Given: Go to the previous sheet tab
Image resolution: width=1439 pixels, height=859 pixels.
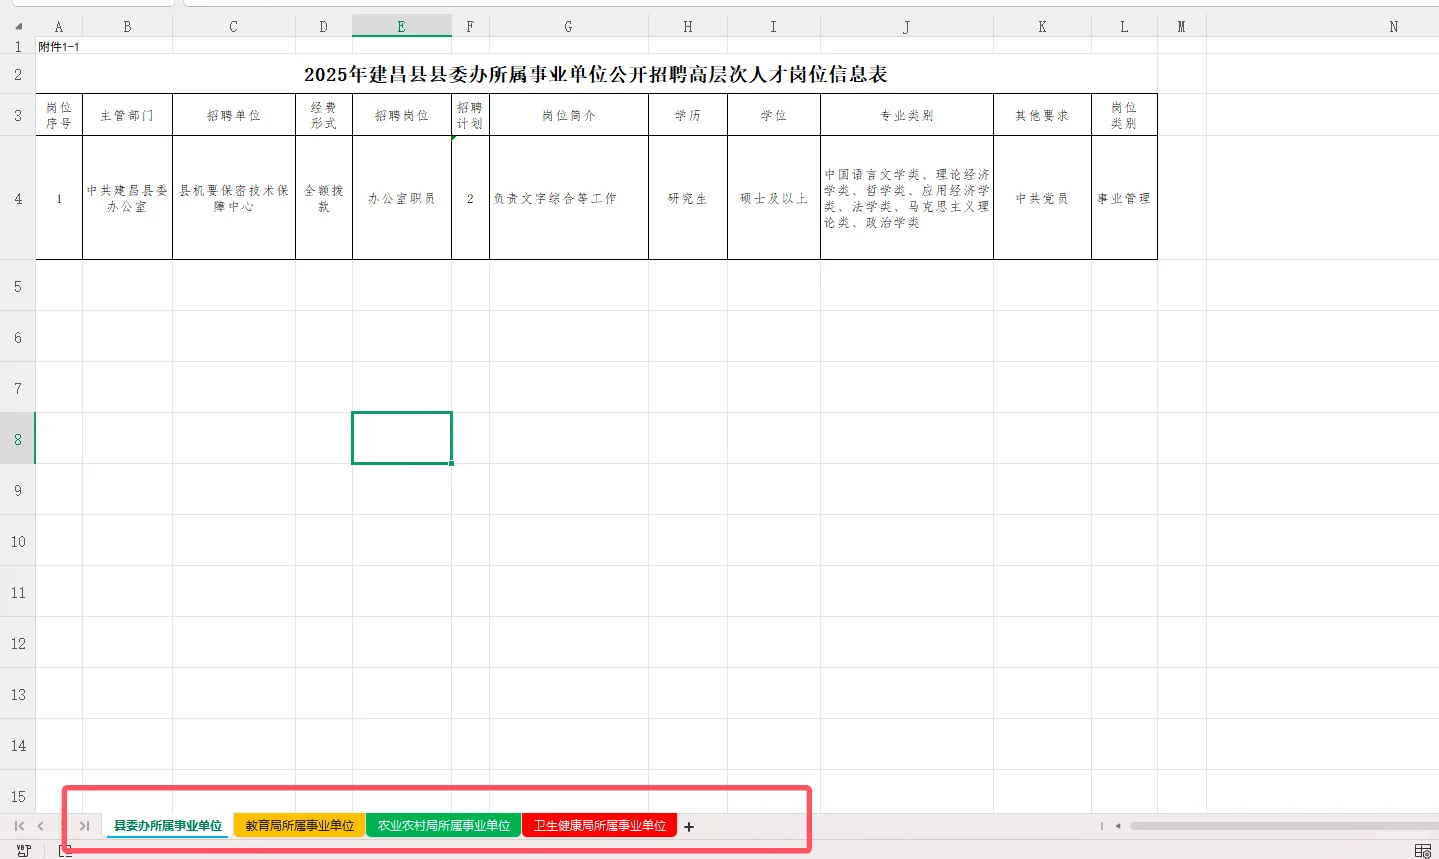Looking at the screenshot, I should tap(40, 826).
